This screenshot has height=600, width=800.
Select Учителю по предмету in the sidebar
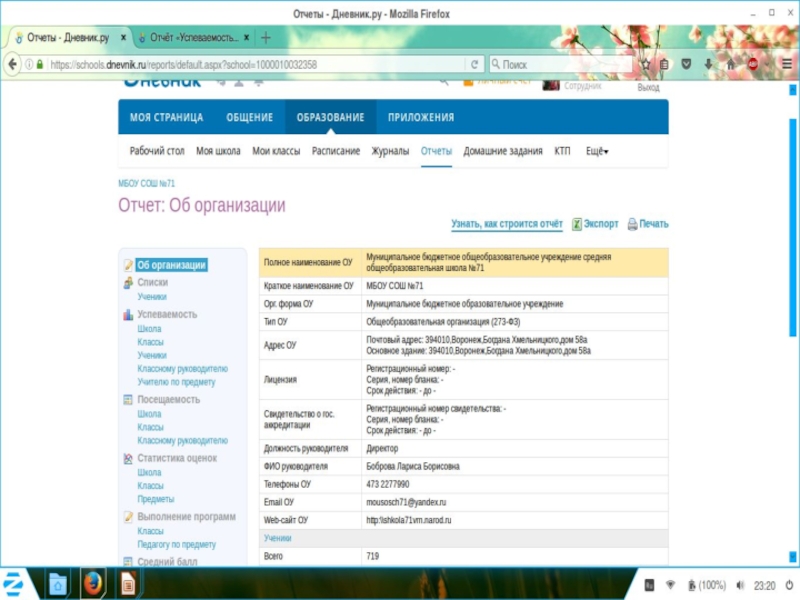pos(176,382)
